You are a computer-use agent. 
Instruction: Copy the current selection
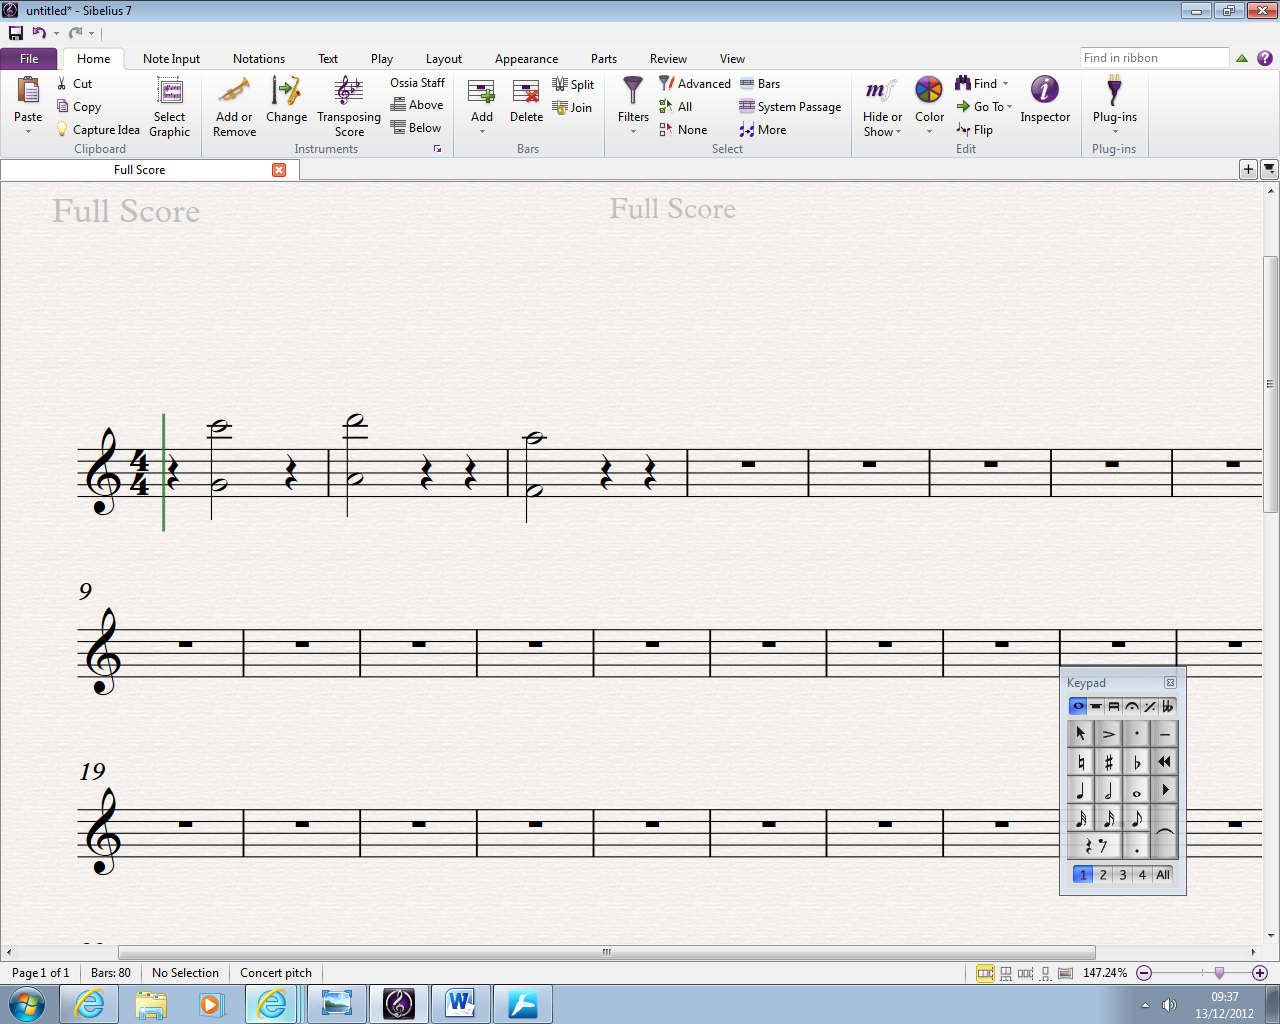[x=79, y=107]
